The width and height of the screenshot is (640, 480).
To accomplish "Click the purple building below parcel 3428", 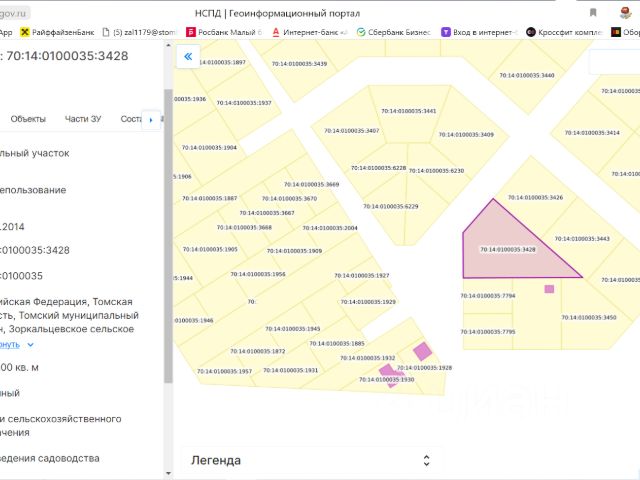I will 549,289.
